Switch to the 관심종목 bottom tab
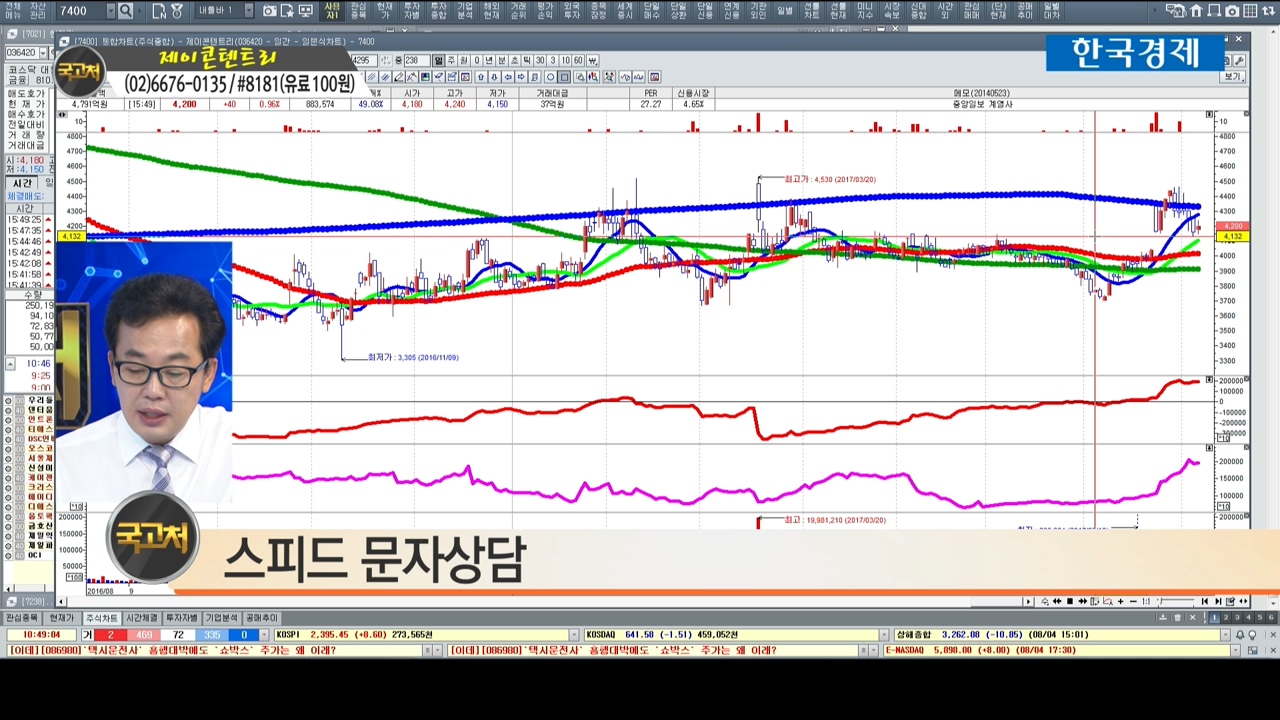 [21, 618]
